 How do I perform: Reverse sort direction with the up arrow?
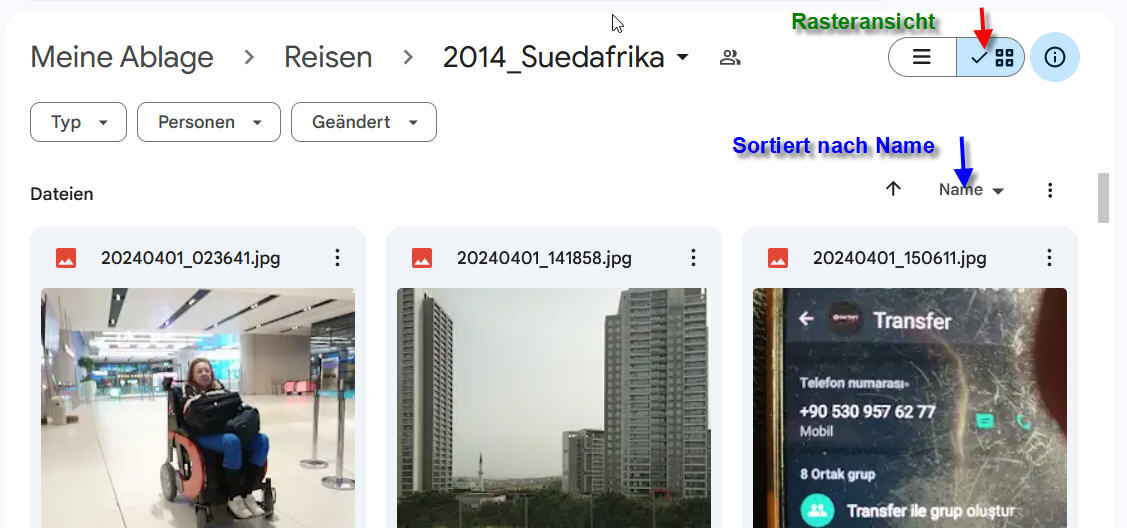click(x=893, y=189)
